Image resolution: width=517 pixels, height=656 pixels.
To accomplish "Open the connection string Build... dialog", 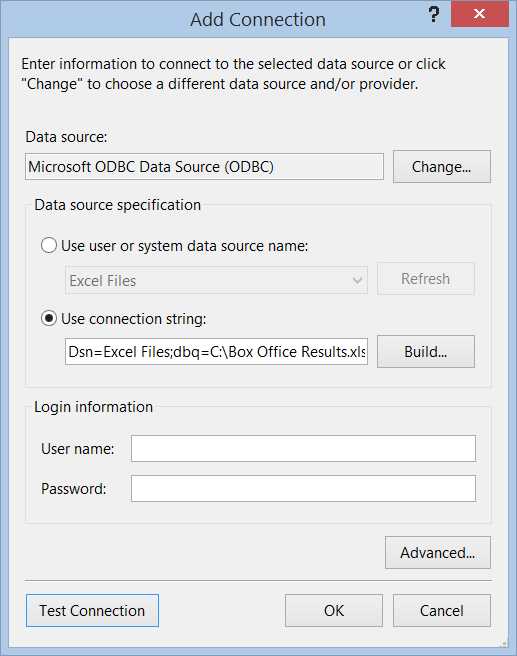I will click(426, 351).
